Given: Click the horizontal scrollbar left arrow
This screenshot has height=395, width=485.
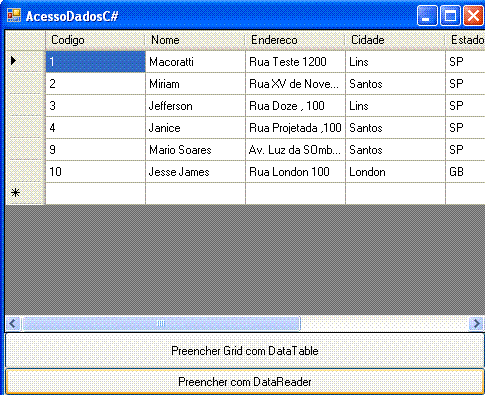Looking at the screenshot, I should click(13, 323).
